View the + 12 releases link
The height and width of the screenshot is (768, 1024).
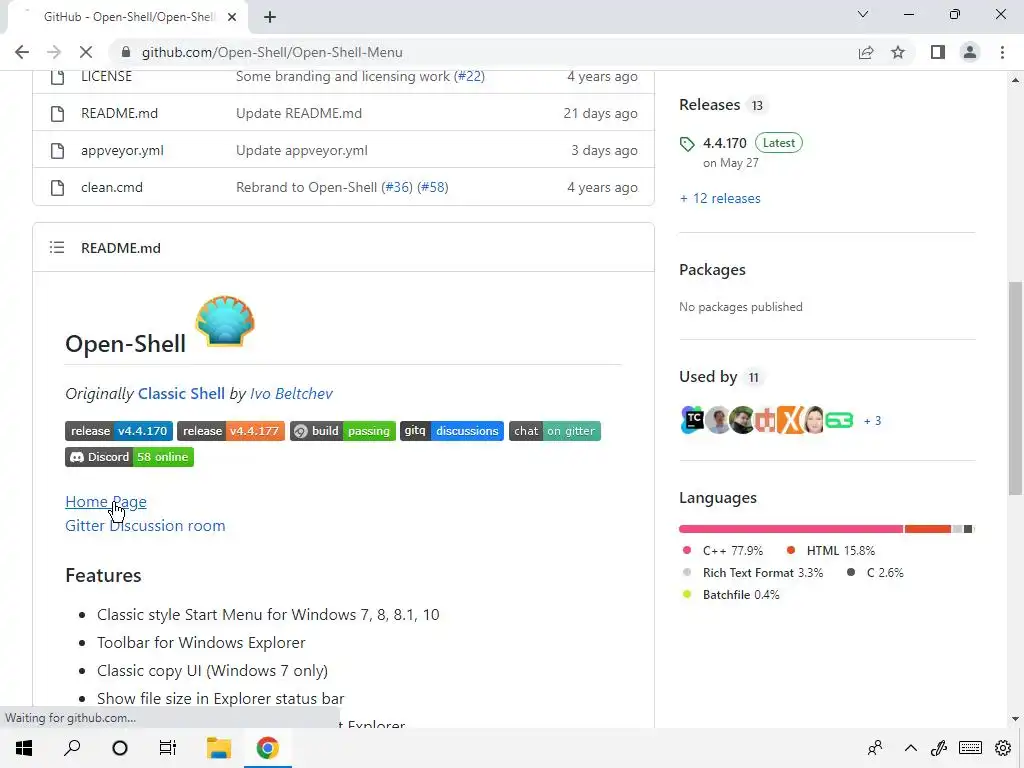coord(720,199)
